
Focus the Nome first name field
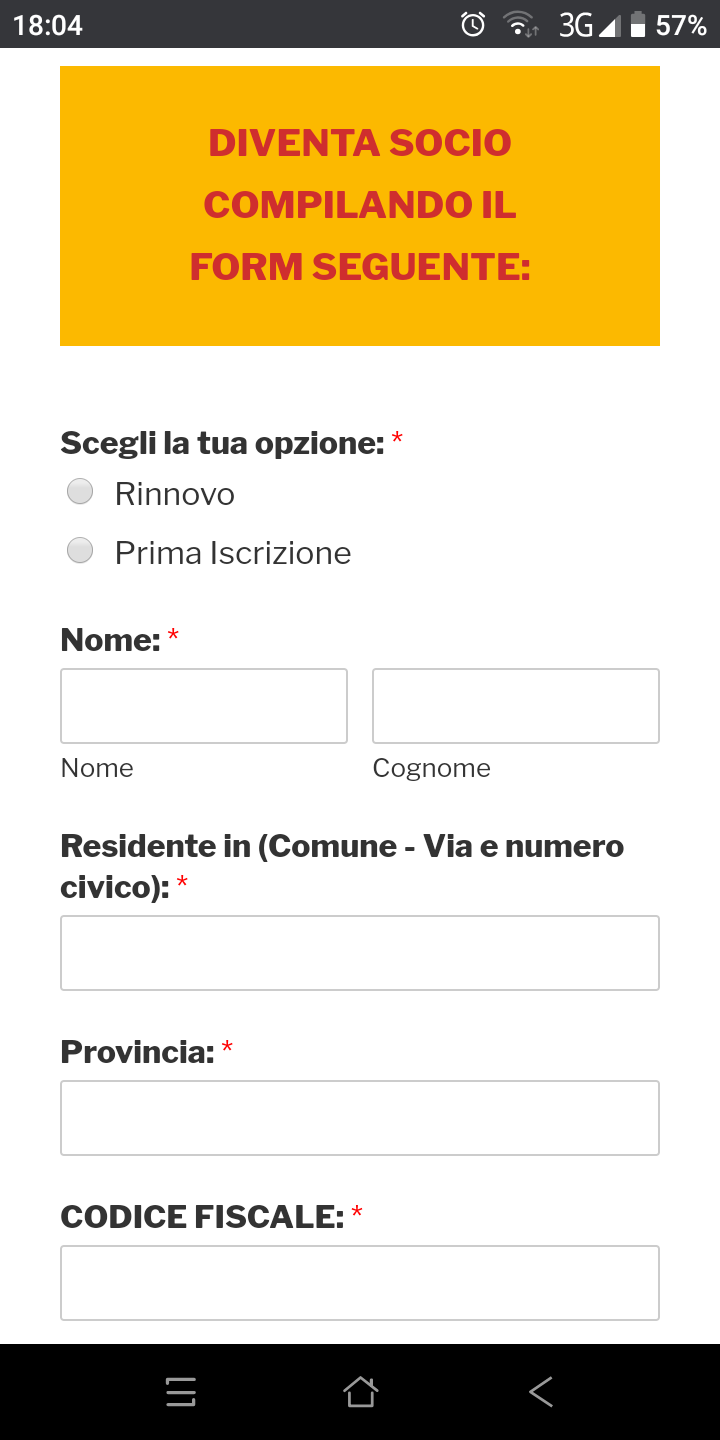coord(204,706)
